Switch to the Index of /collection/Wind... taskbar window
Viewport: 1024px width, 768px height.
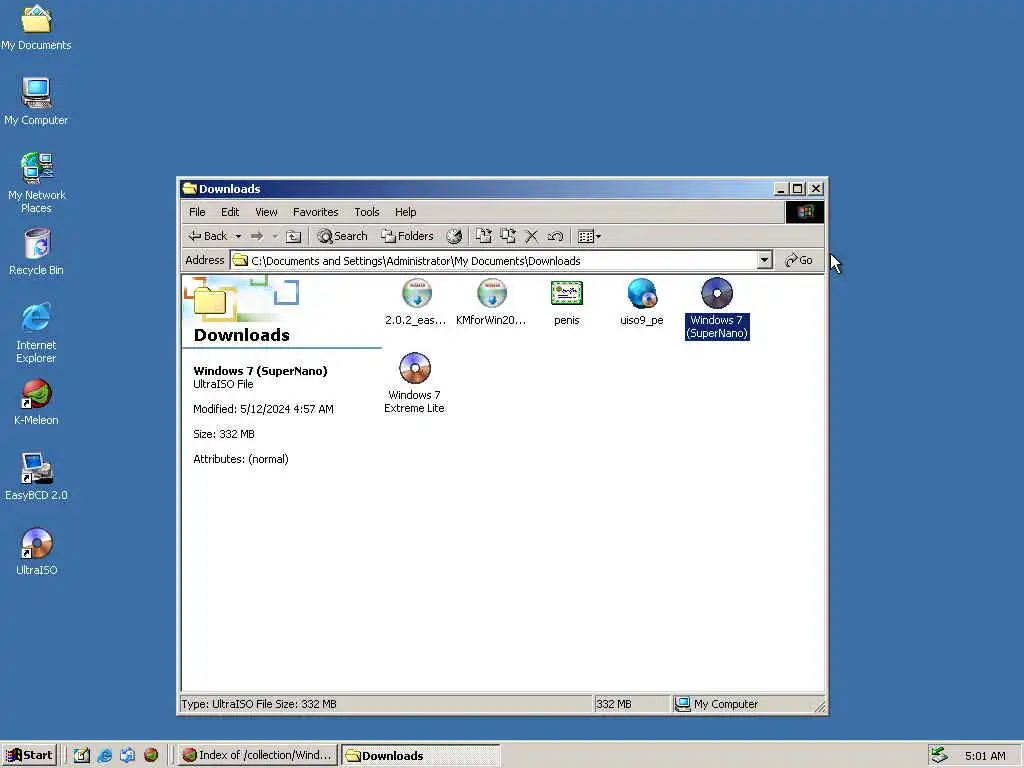coord(257,755)
